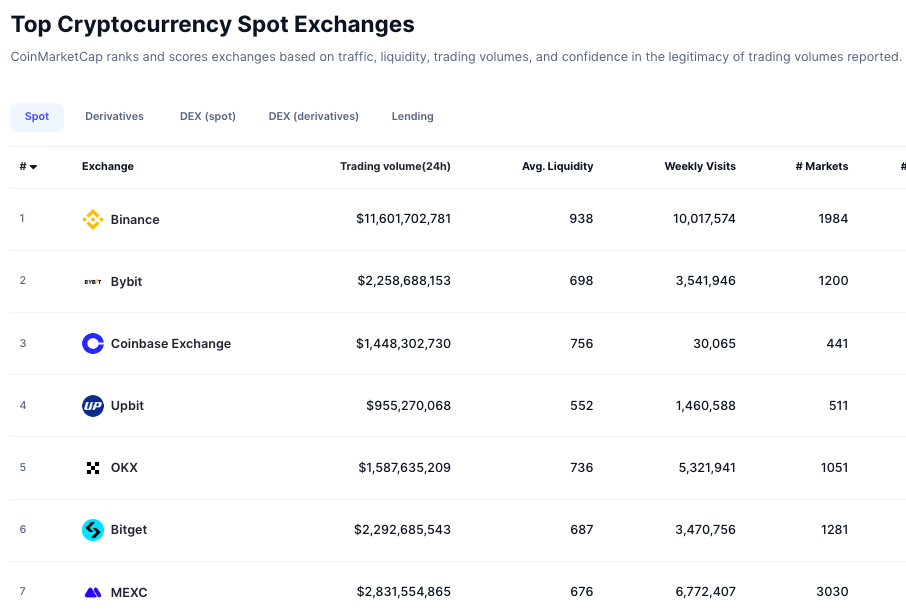Click OKX liquidity value 736
The image size is (906, 614).
pos(582,467)
